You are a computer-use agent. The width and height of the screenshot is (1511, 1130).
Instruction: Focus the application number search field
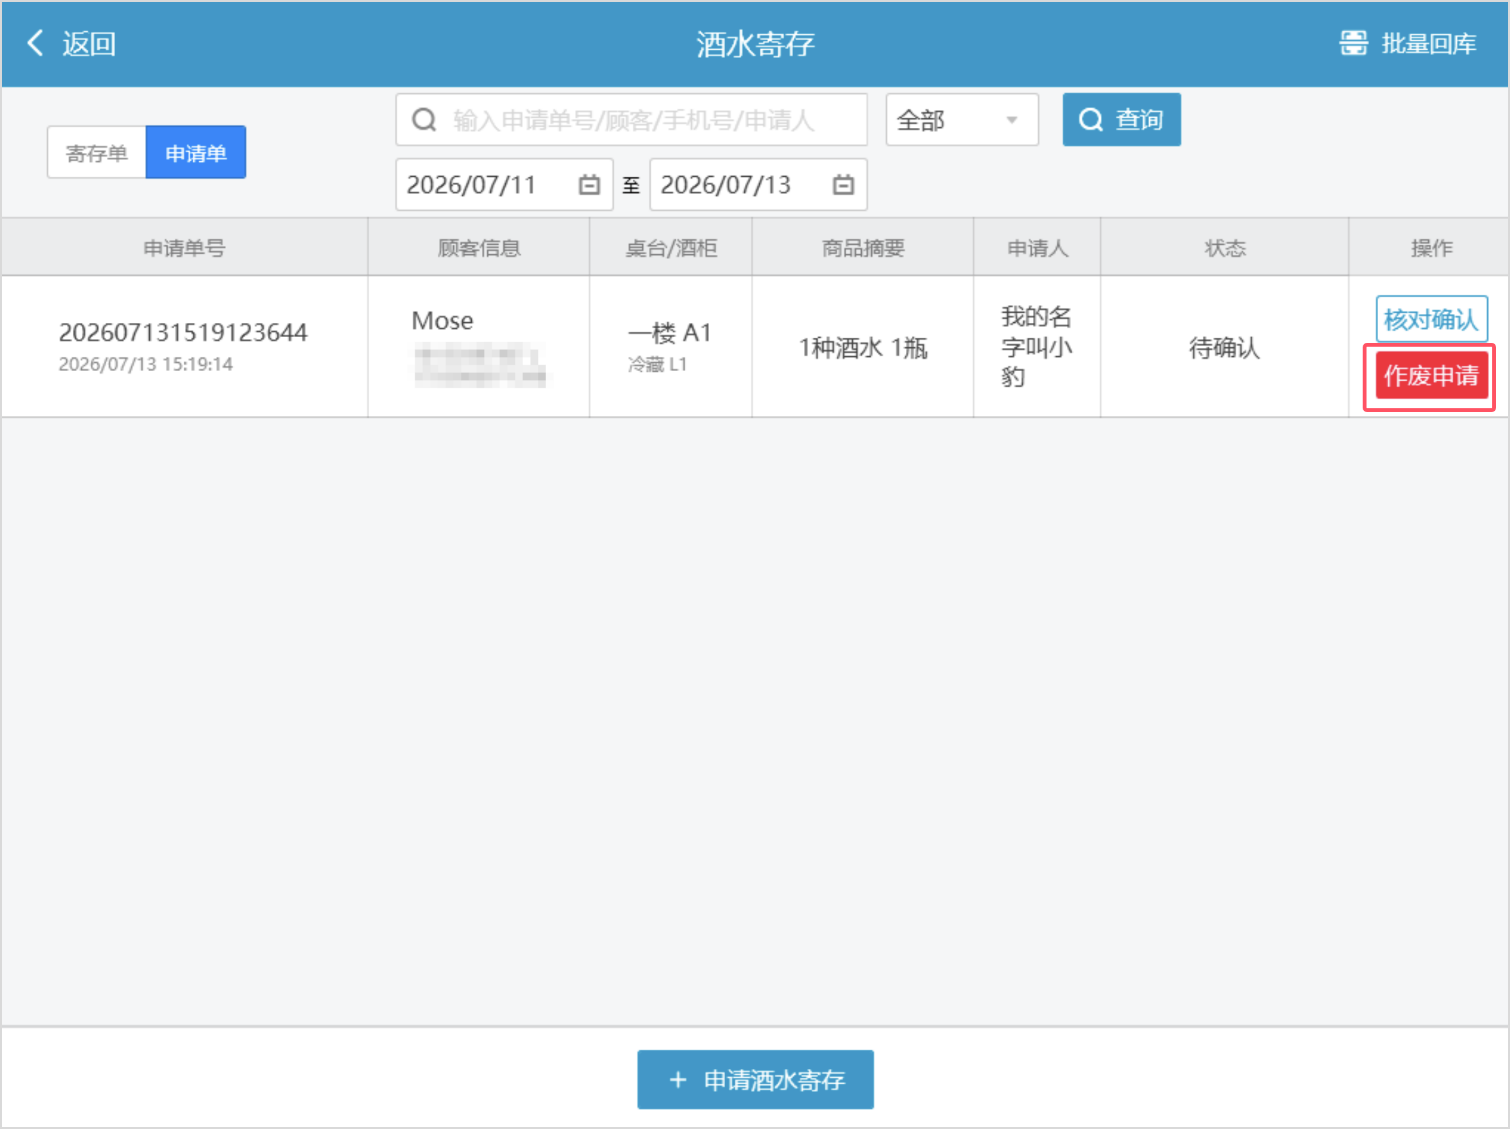click(631, 120)
